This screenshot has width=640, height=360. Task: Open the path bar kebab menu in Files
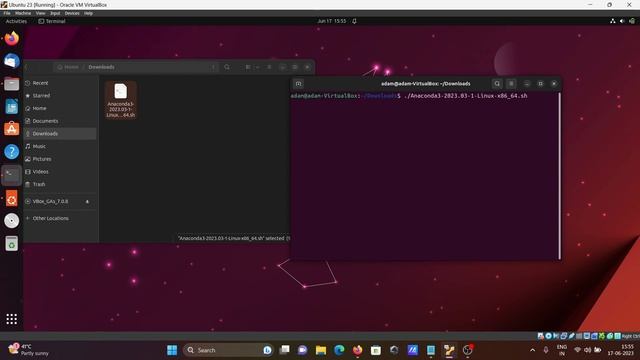click(213, 67)
